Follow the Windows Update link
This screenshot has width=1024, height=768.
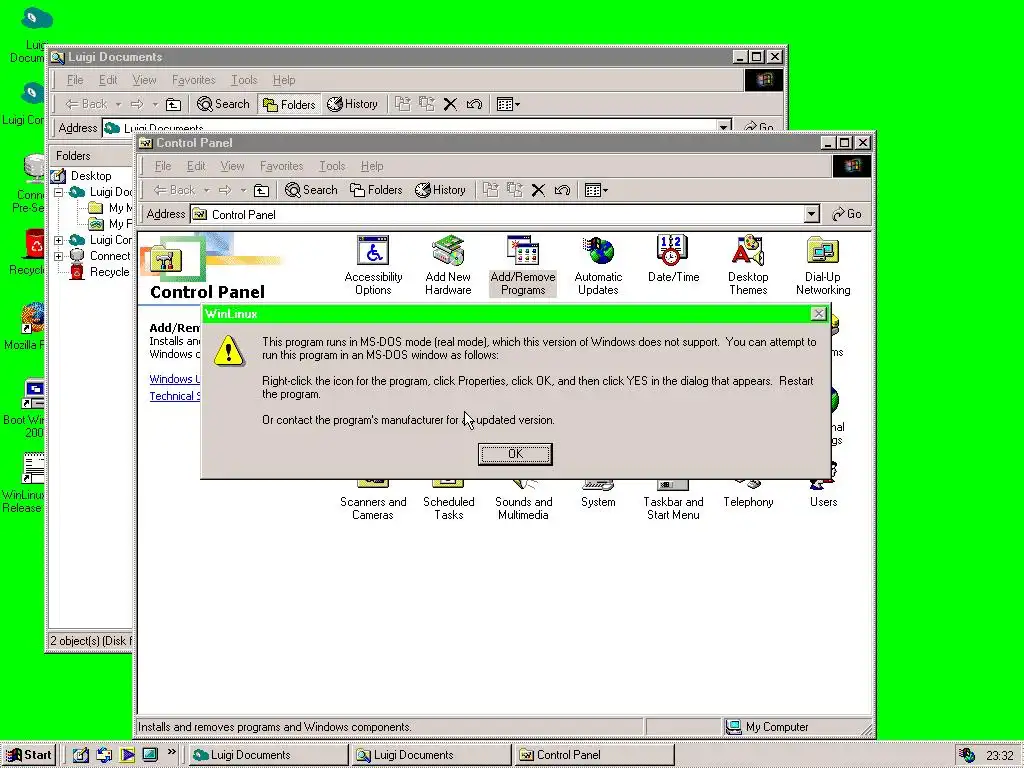(x=174, y=379)
